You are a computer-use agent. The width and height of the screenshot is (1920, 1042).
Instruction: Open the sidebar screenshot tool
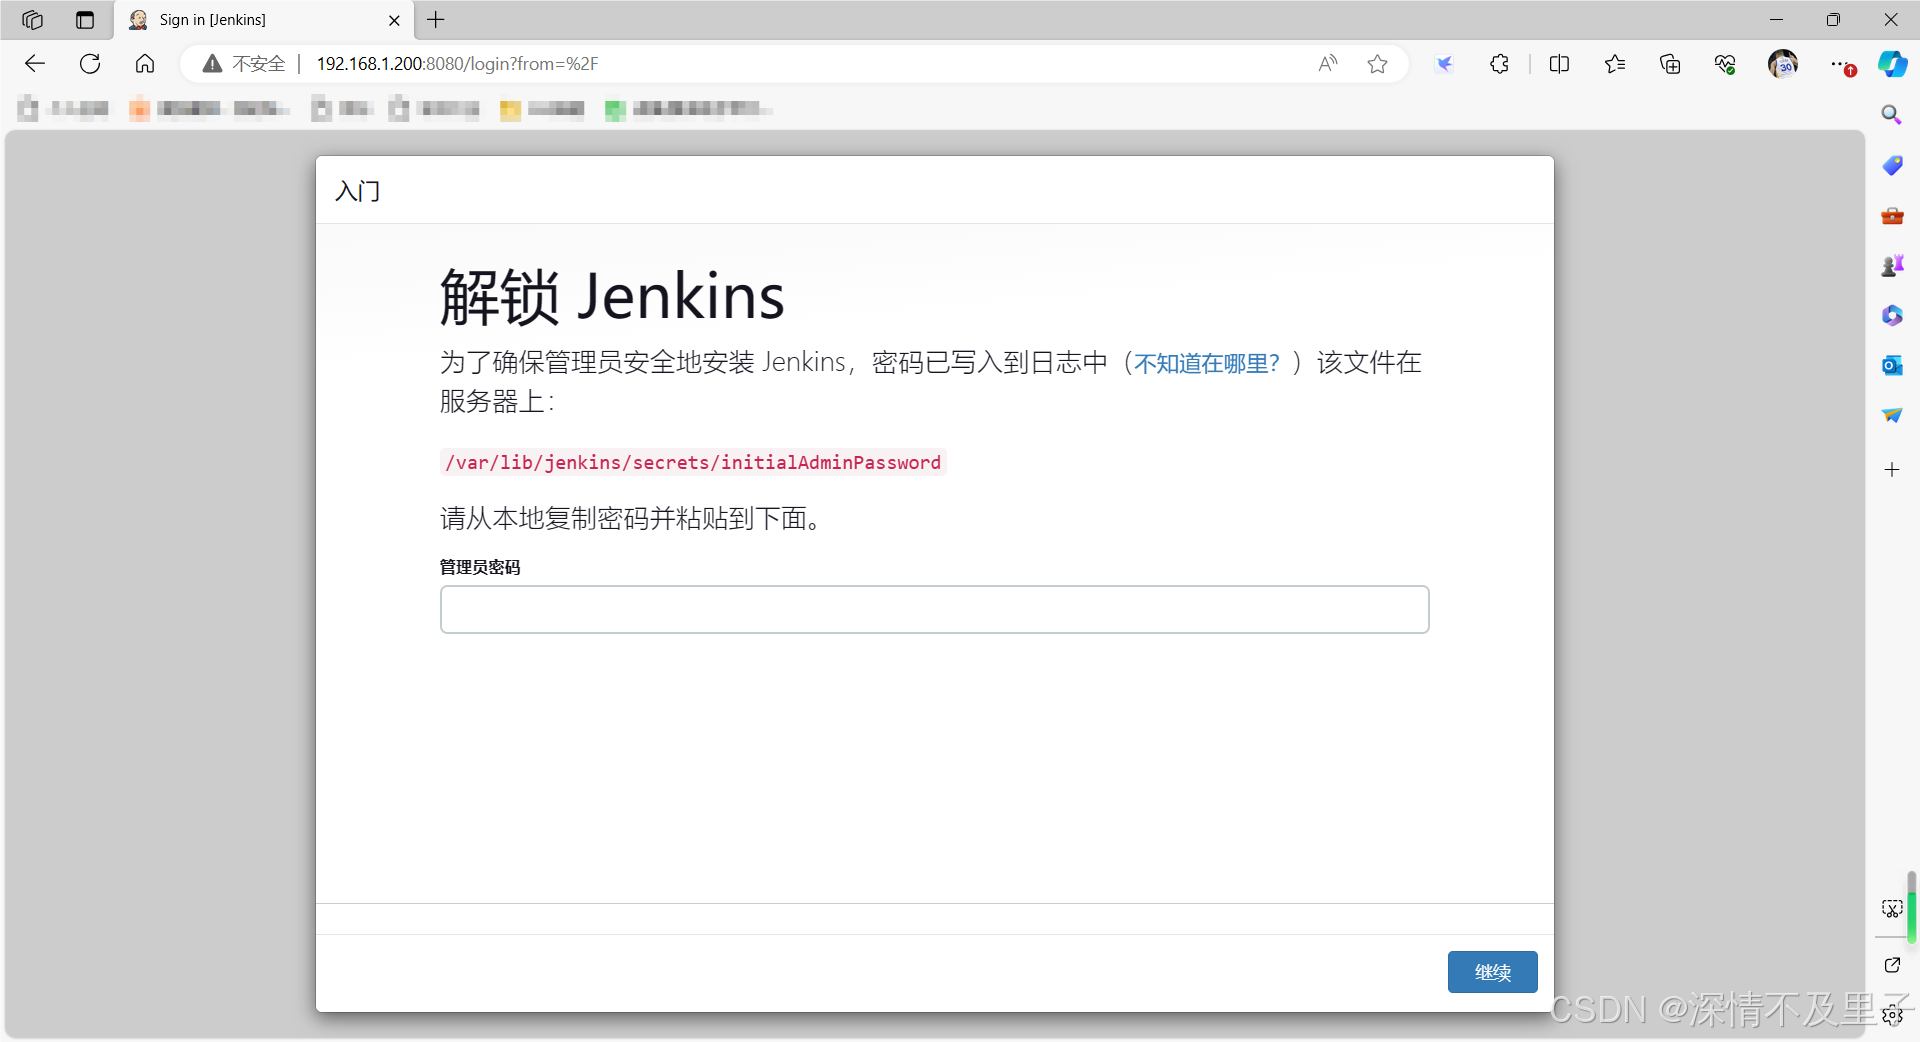(x=1892, y=909)
